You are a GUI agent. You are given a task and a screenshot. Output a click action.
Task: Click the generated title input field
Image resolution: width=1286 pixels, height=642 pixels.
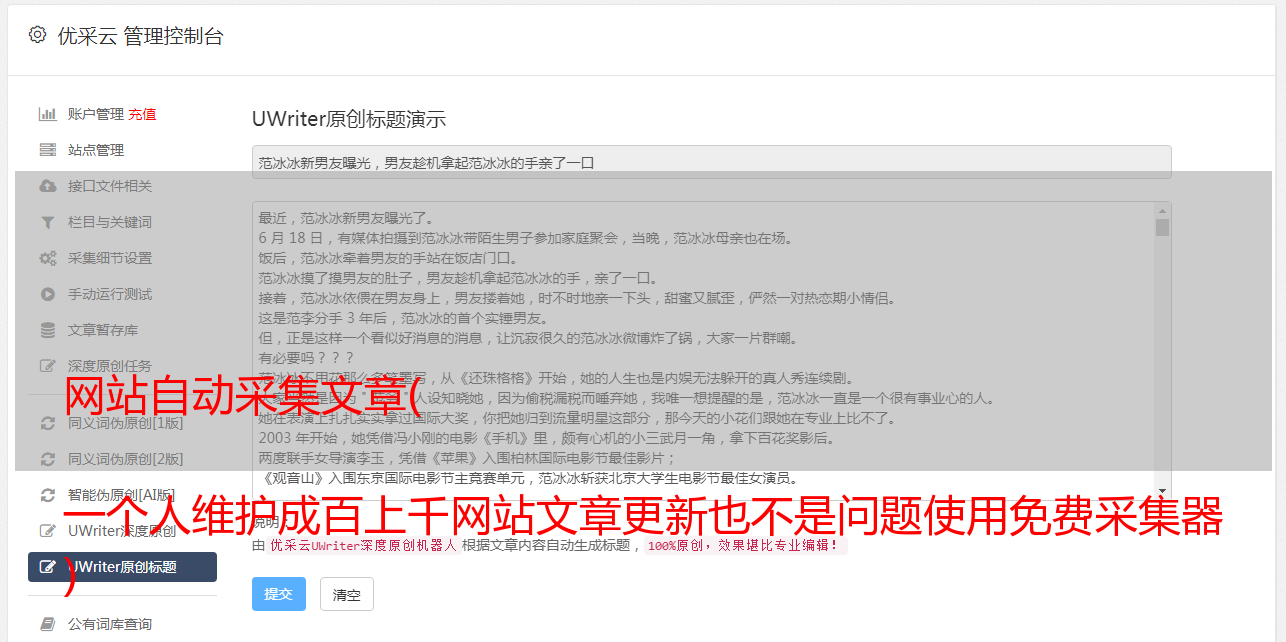[x=711, y=162]
